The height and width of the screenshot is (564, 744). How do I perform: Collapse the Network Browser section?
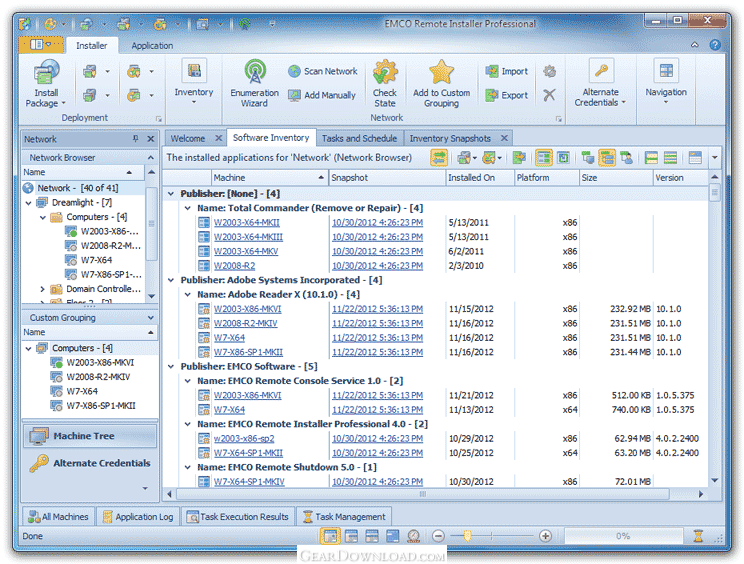(151, 157)
